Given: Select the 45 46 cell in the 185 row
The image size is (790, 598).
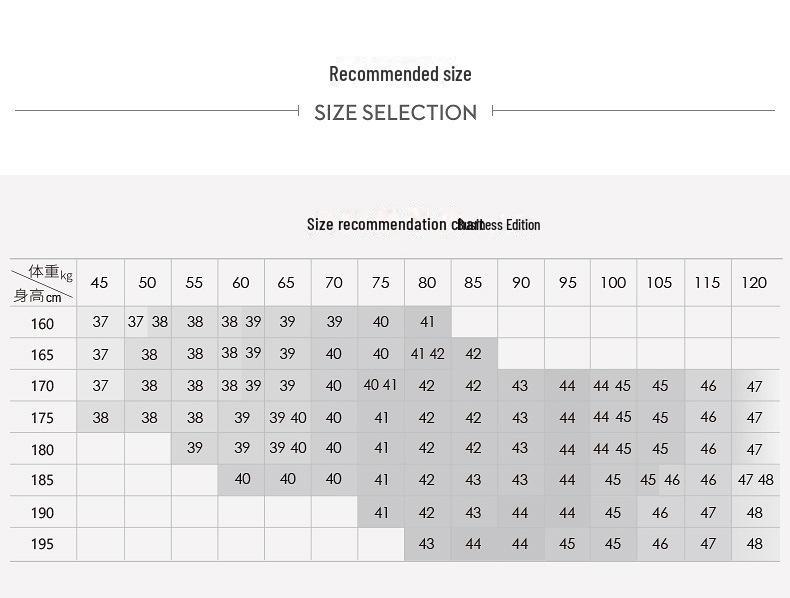Looking at the screenshot, I should click(x=659, y=480).
